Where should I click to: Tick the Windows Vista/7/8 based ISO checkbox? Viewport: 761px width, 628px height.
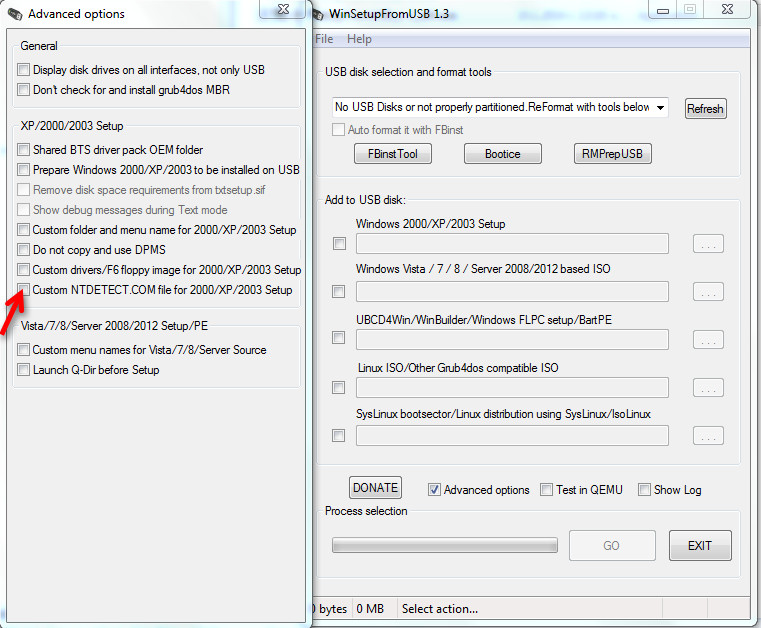339,292
